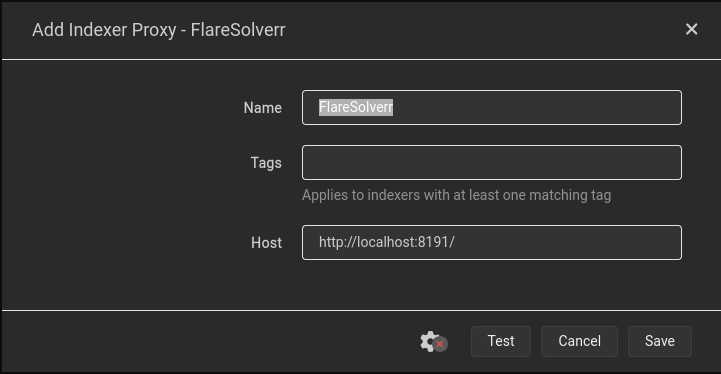
Task: Click the red x badge on the gear
Action: point(440,344)
